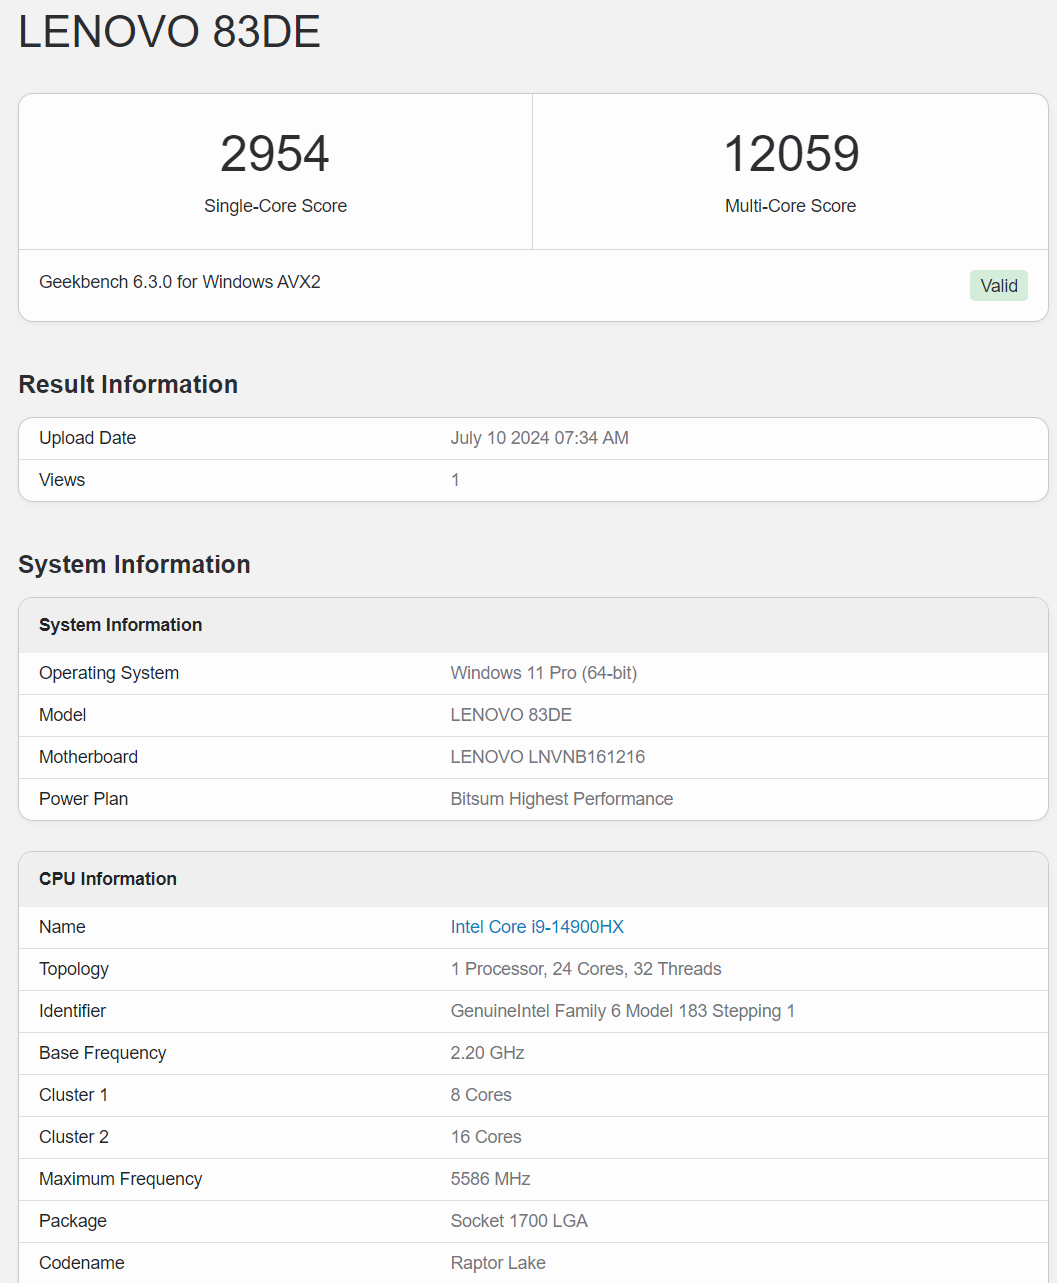Image resolution: width=1057 pixels, height=1283 pixels.
Task: Click the Result Information heading
Action: pos(128,385)
